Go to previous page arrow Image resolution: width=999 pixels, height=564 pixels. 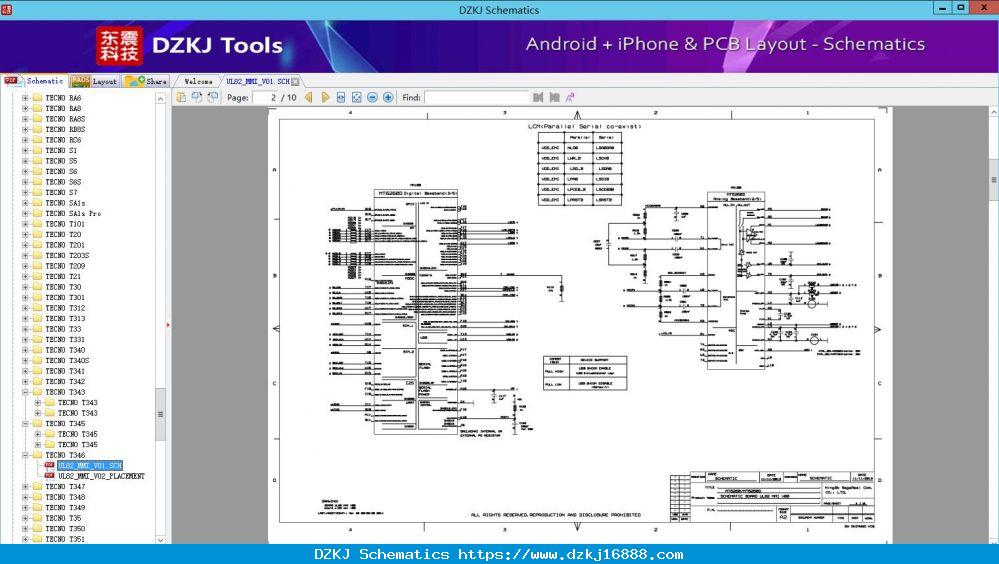pos(309,97)
